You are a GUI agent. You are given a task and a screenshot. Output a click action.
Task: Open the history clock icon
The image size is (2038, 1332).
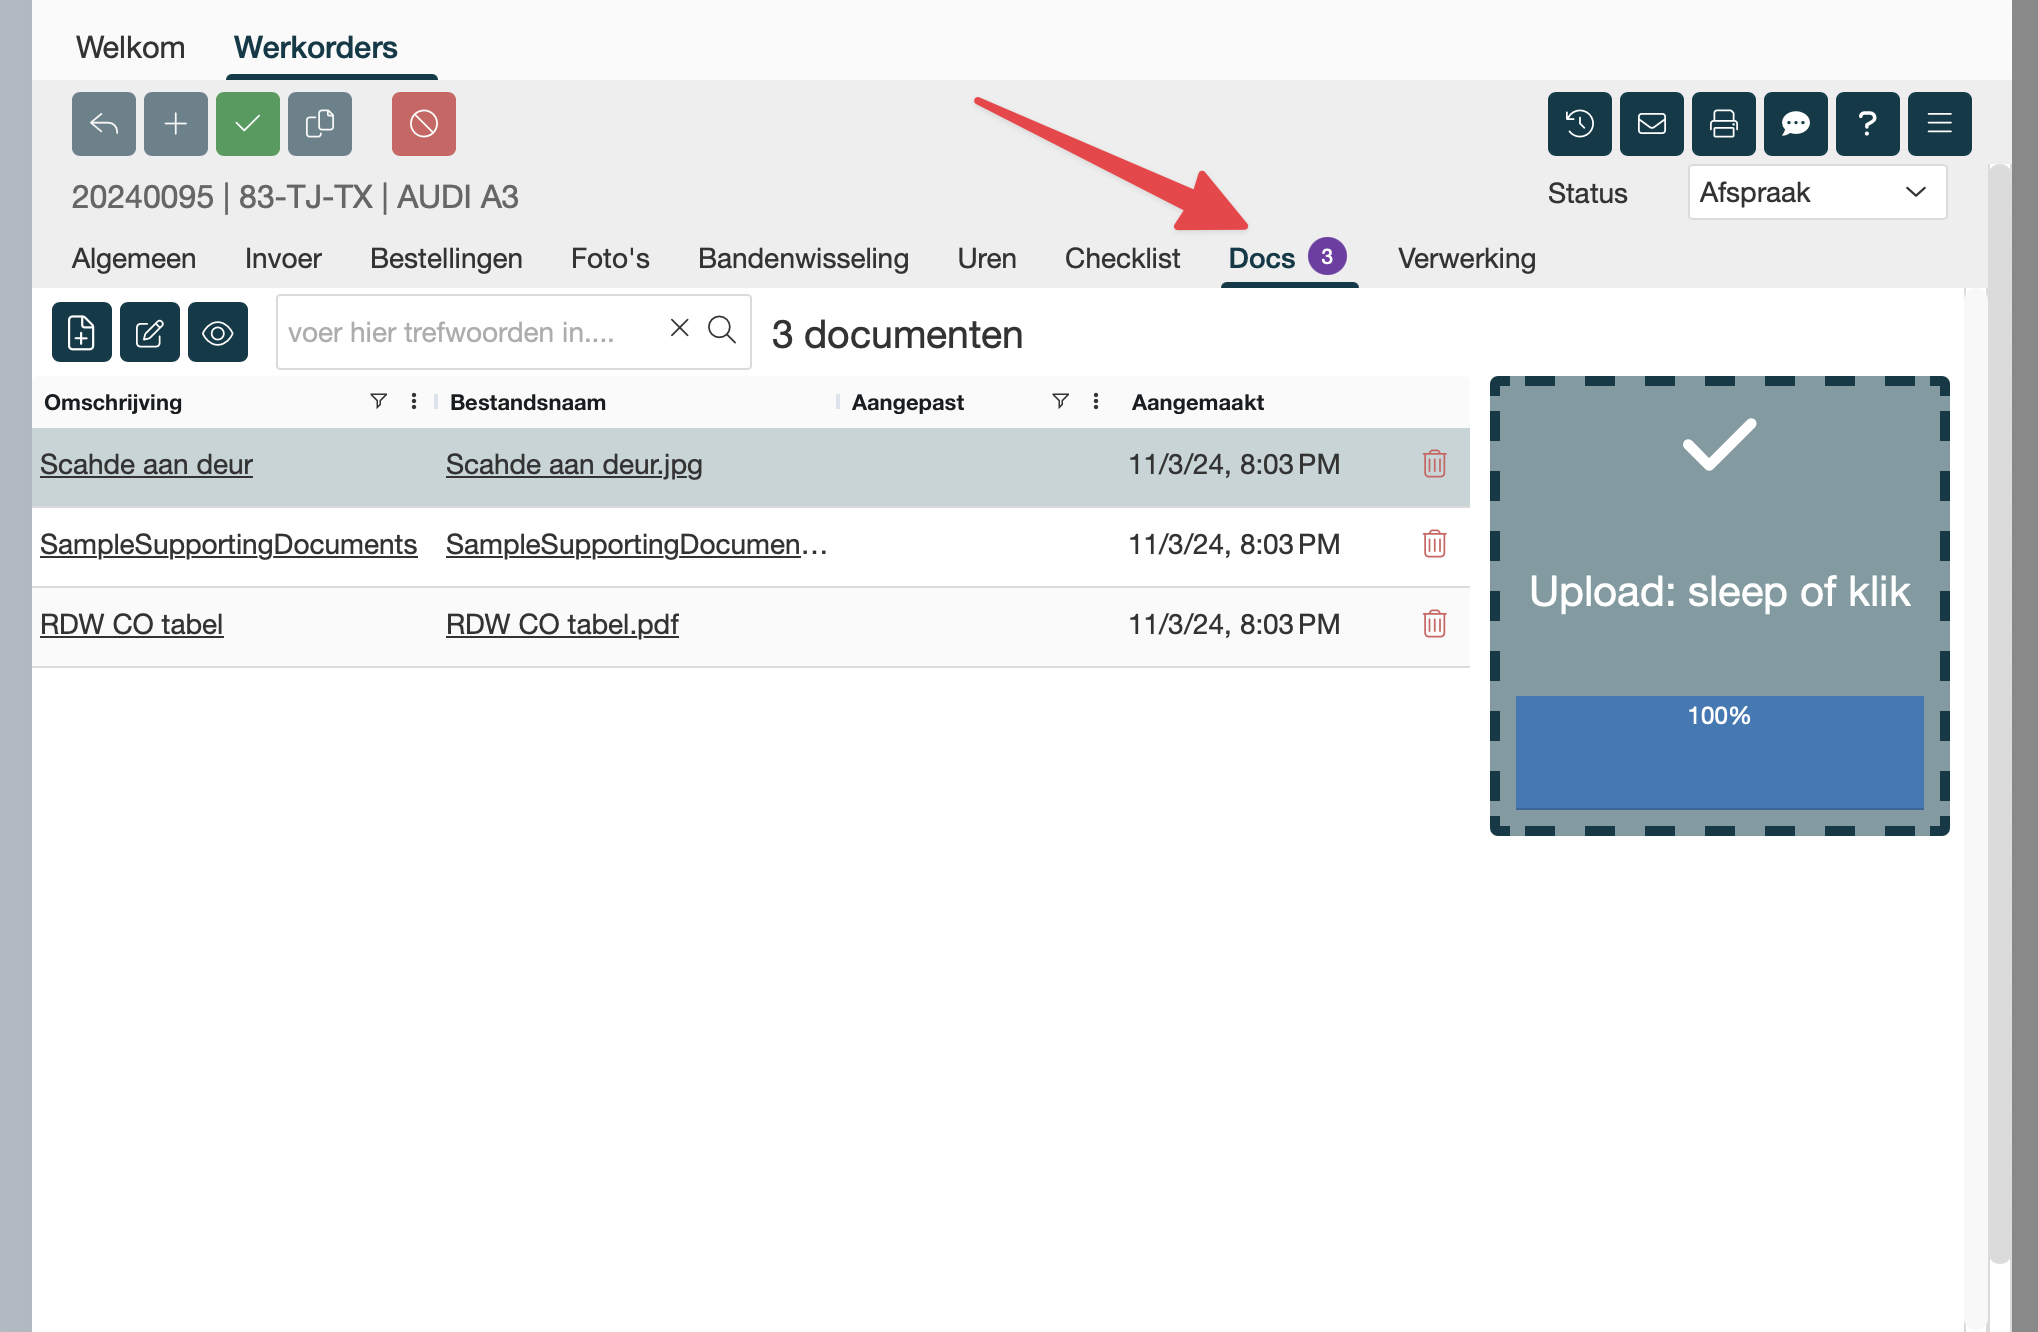coord(1580,124)
